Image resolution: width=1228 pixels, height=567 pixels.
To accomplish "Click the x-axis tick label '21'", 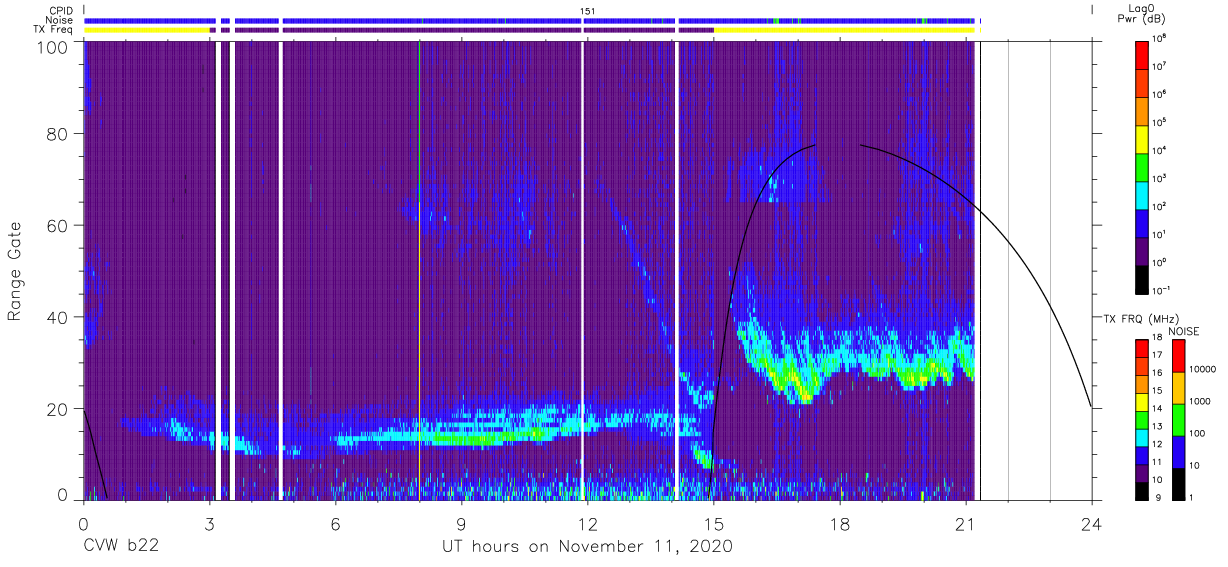I will pyautogui.click(x=966, y=524).
